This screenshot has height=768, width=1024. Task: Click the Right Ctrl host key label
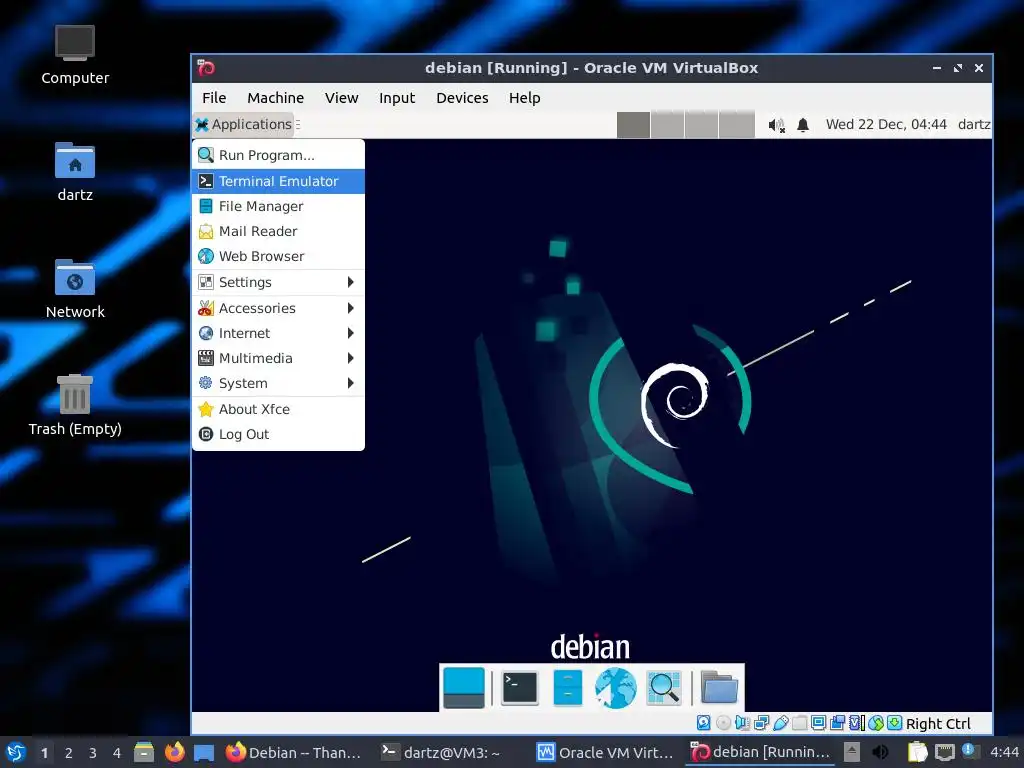938,724
